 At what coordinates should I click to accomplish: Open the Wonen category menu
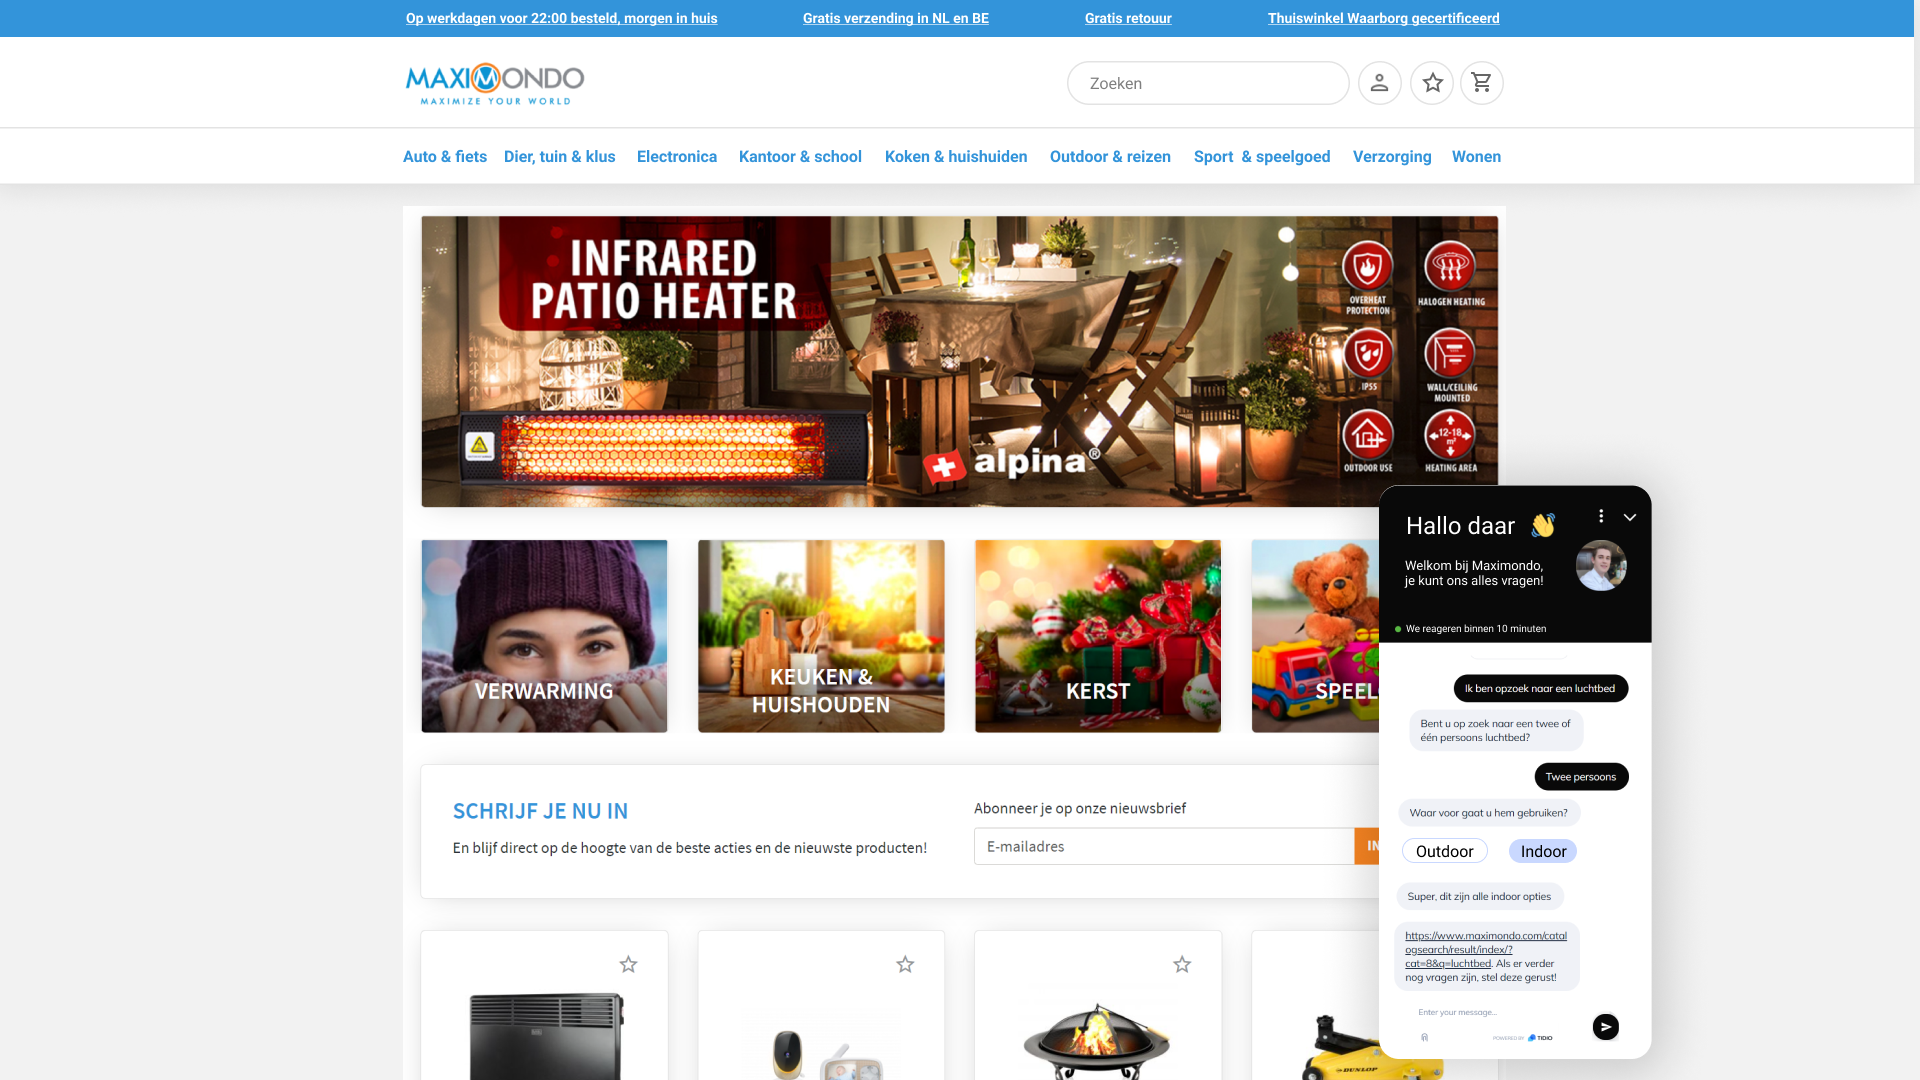[1476, 156]
